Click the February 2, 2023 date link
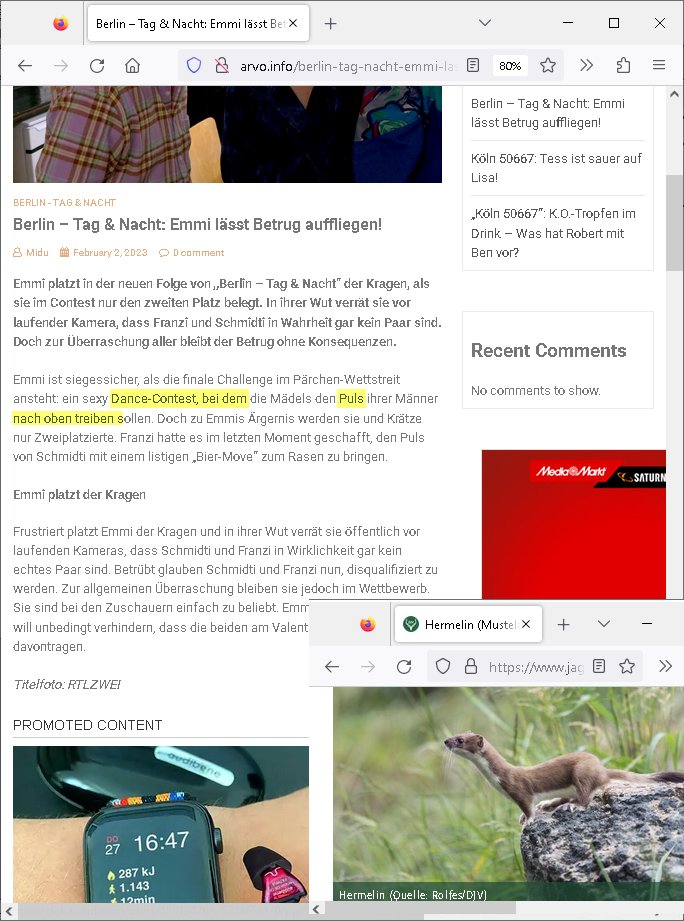 104,253
